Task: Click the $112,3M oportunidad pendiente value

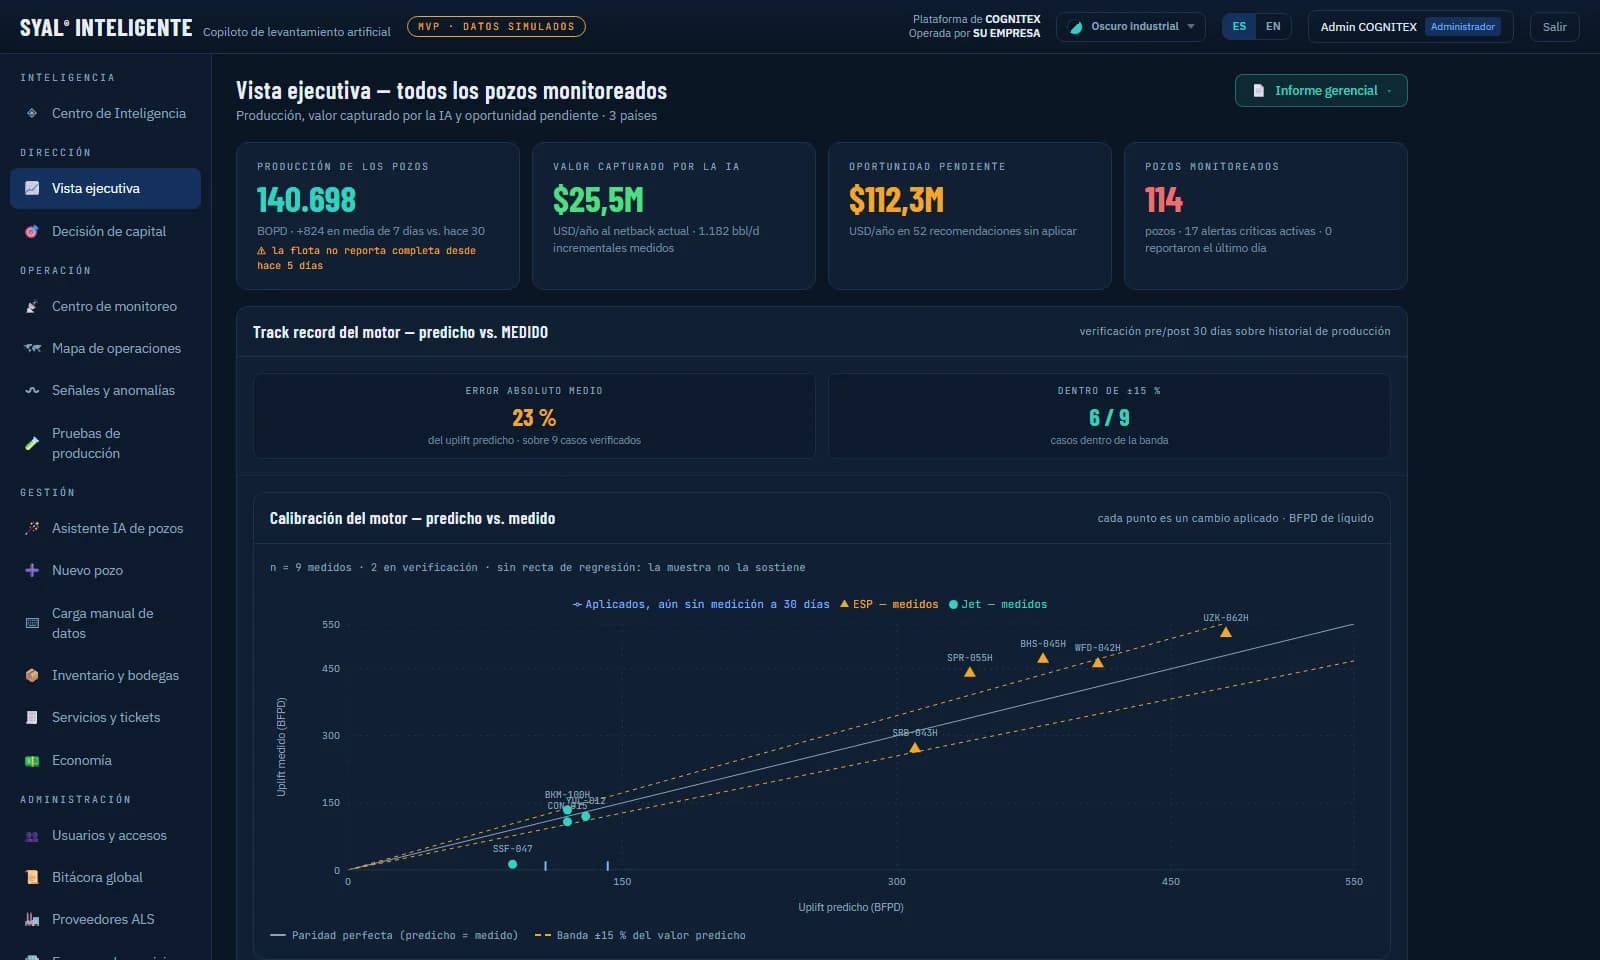Action: pos(896,200)
